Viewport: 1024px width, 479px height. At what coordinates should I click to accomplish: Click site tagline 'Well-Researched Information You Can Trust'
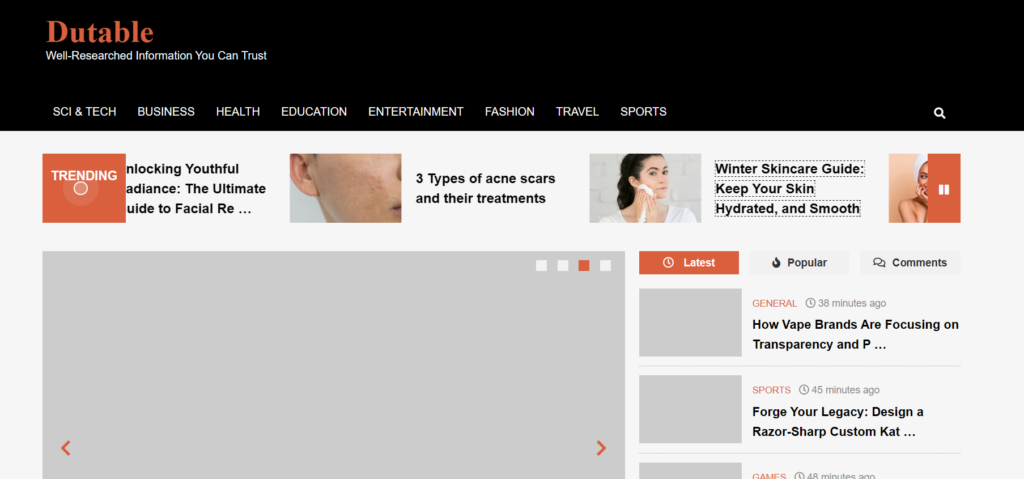coord(156,56)
